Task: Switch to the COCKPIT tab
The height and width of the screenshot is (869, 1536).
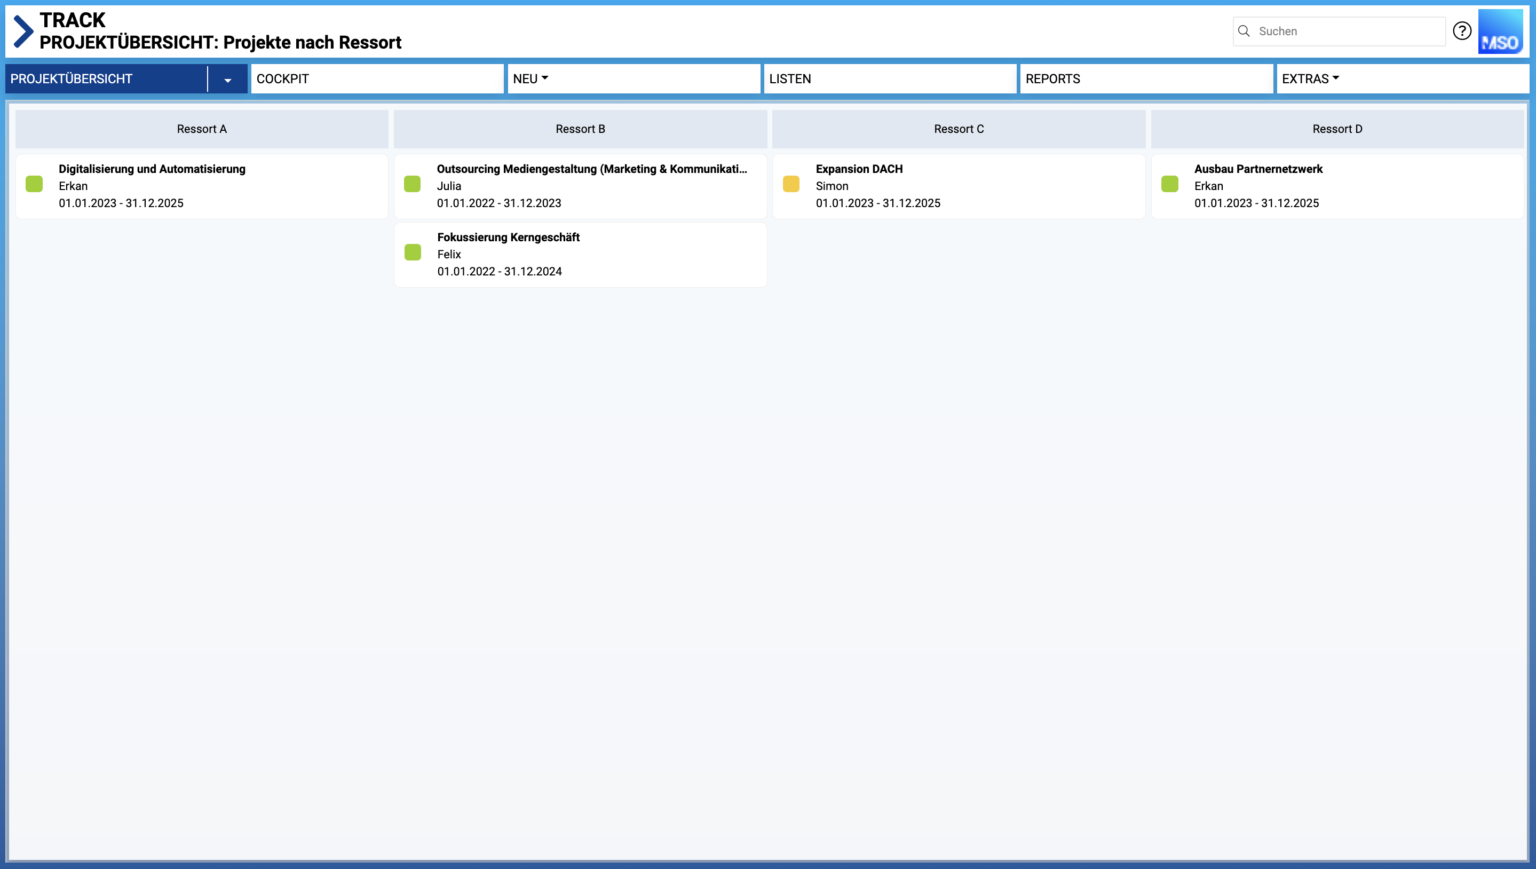Action: pyautogui.click(x=377, y=79)
